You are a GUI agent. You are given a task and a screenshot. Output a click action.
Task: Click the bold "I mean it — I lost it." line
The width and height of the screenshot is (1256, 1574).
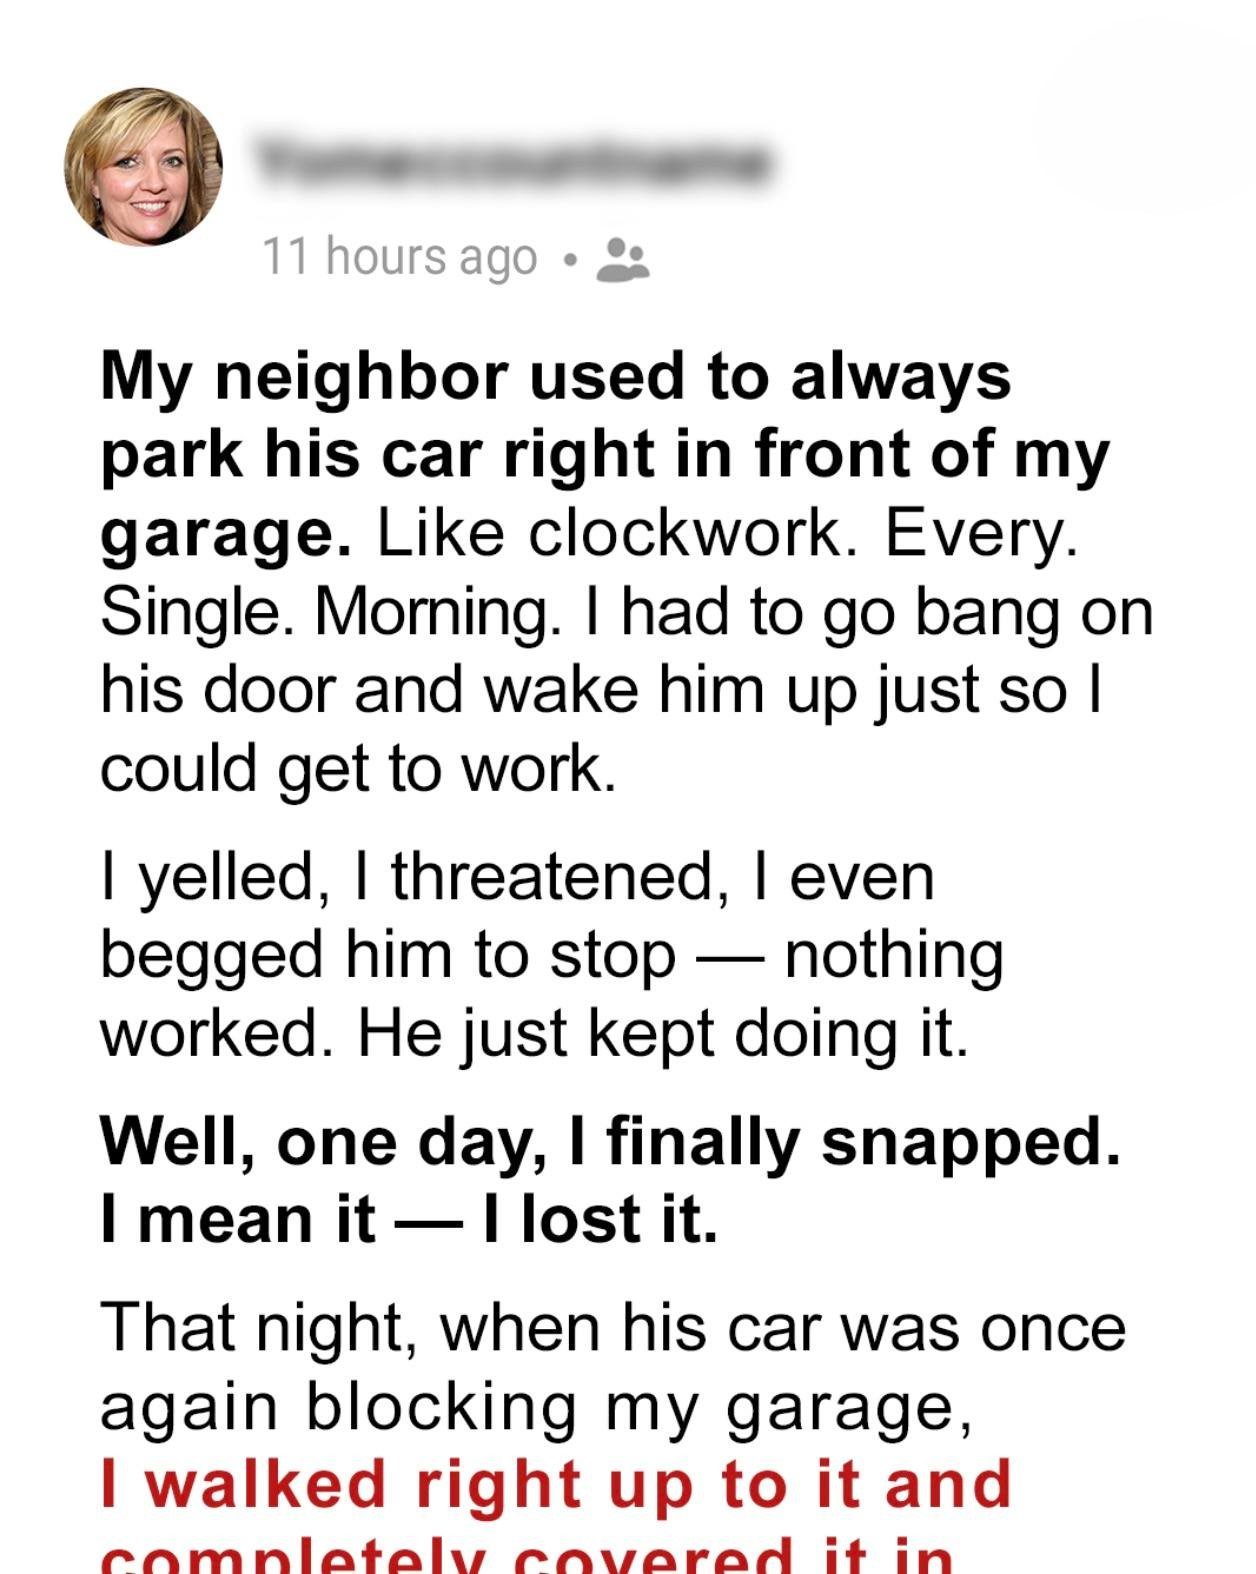click(x=409, y=1220)
